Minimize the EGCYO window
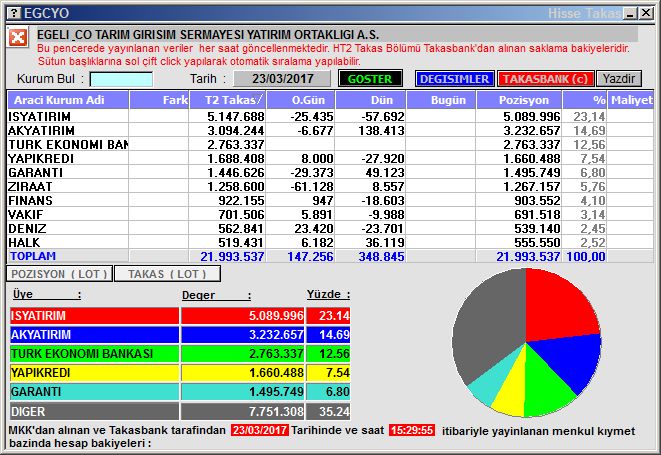661x455 pixels. pos(631,13)
